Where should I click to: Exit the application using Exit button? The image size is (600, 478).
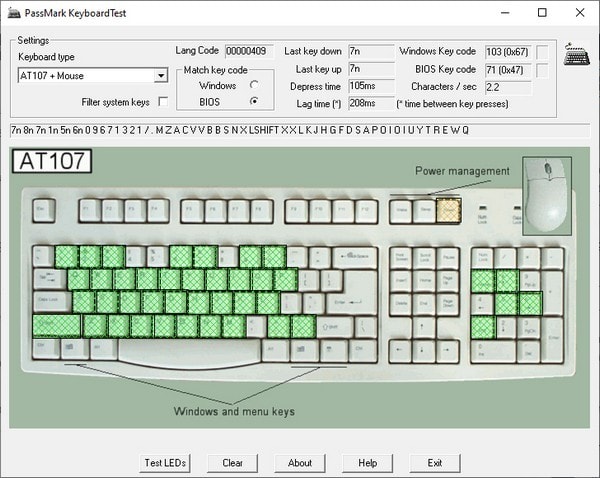pyautogui.click(x=435, y=463)
